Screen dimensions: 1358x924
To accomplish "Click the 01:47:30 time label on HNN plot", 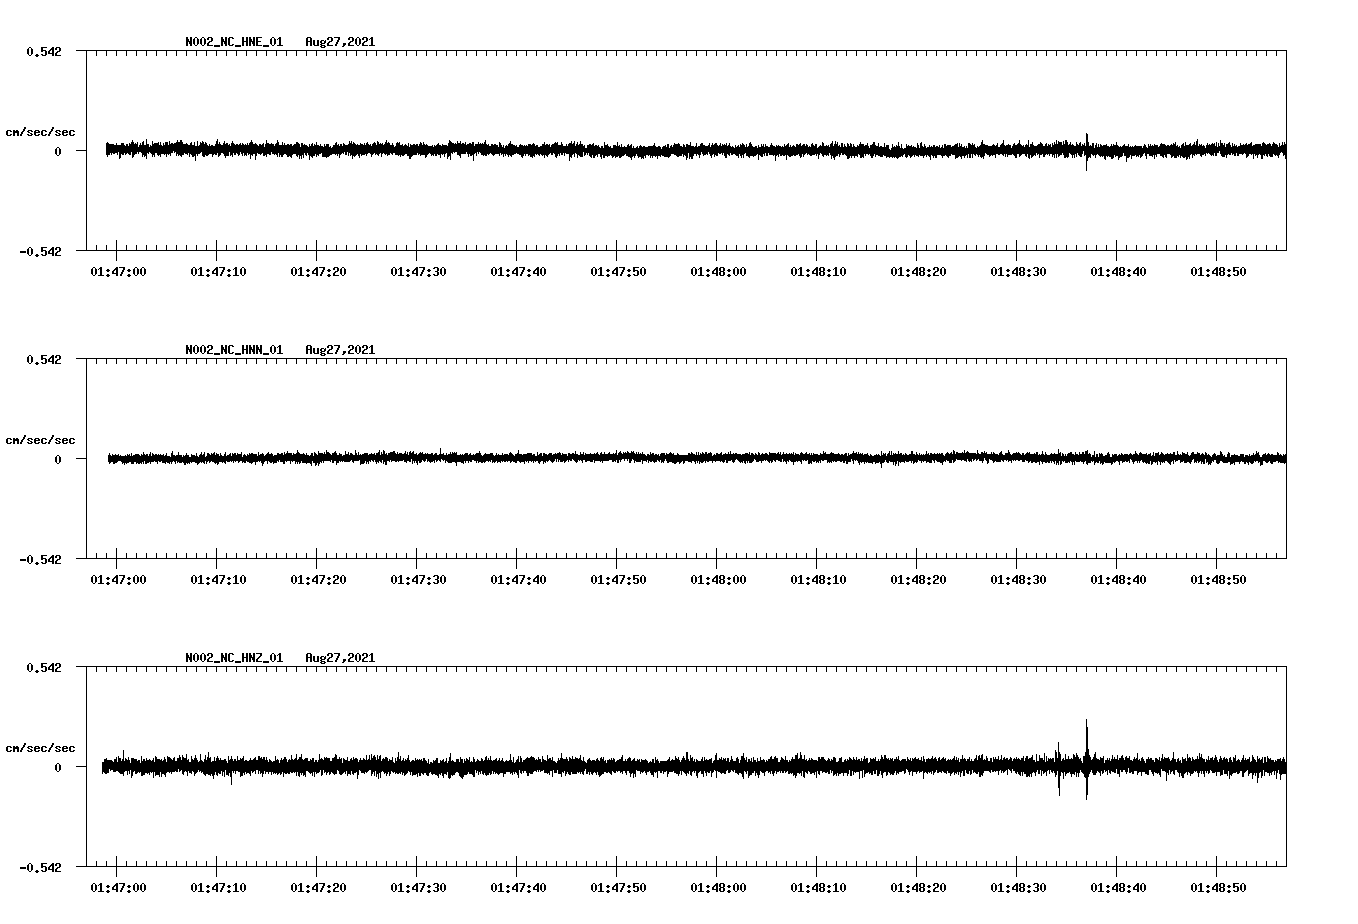I will [x=418, y=579].
